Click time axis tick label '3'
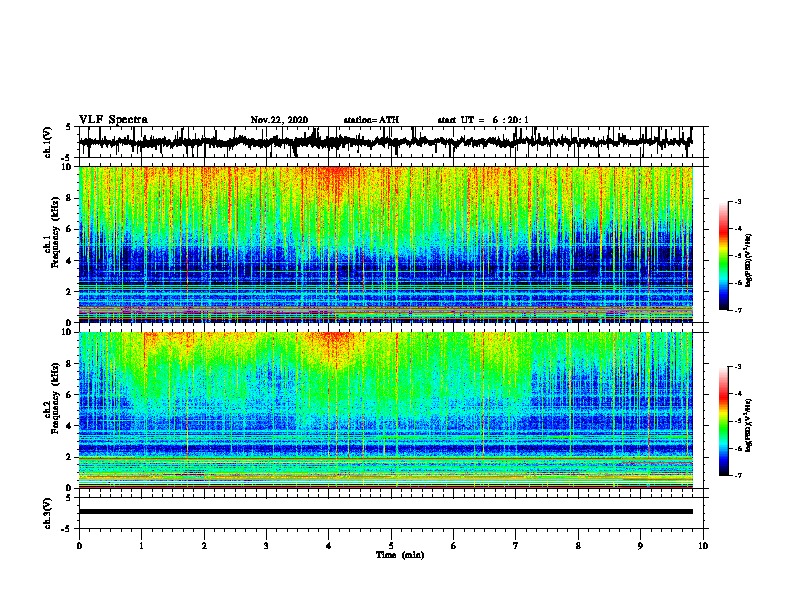Screen dimensions: 792x612 [266, 545]
